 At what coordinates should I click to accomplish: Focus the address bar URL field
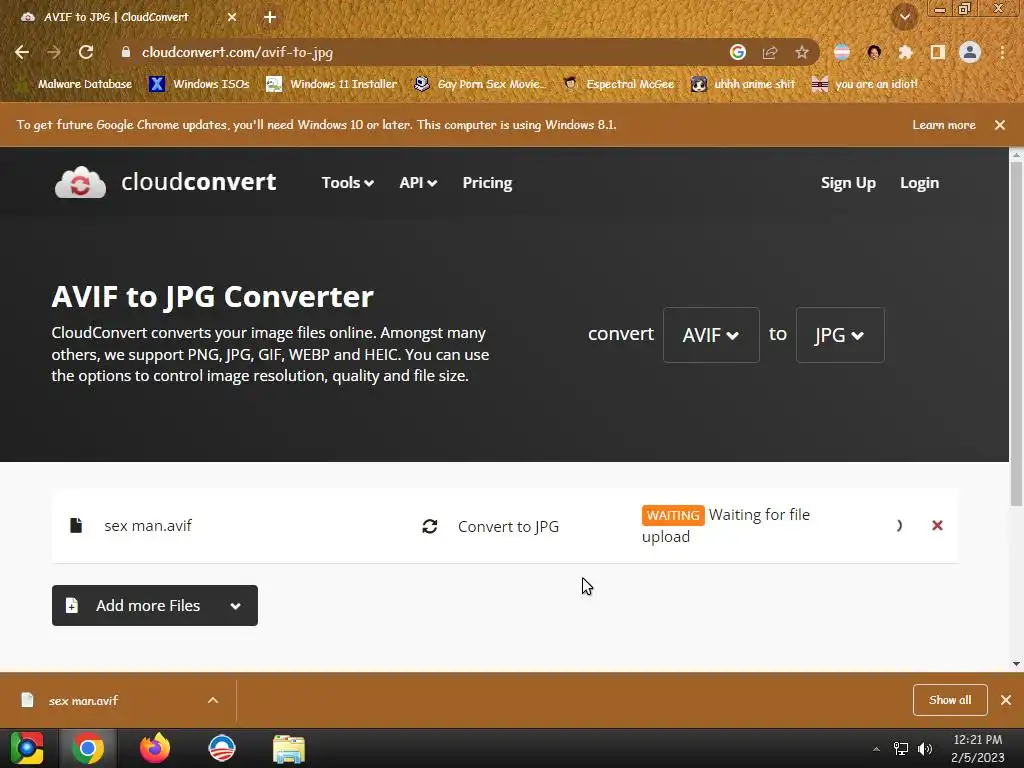tap(418, 52)
